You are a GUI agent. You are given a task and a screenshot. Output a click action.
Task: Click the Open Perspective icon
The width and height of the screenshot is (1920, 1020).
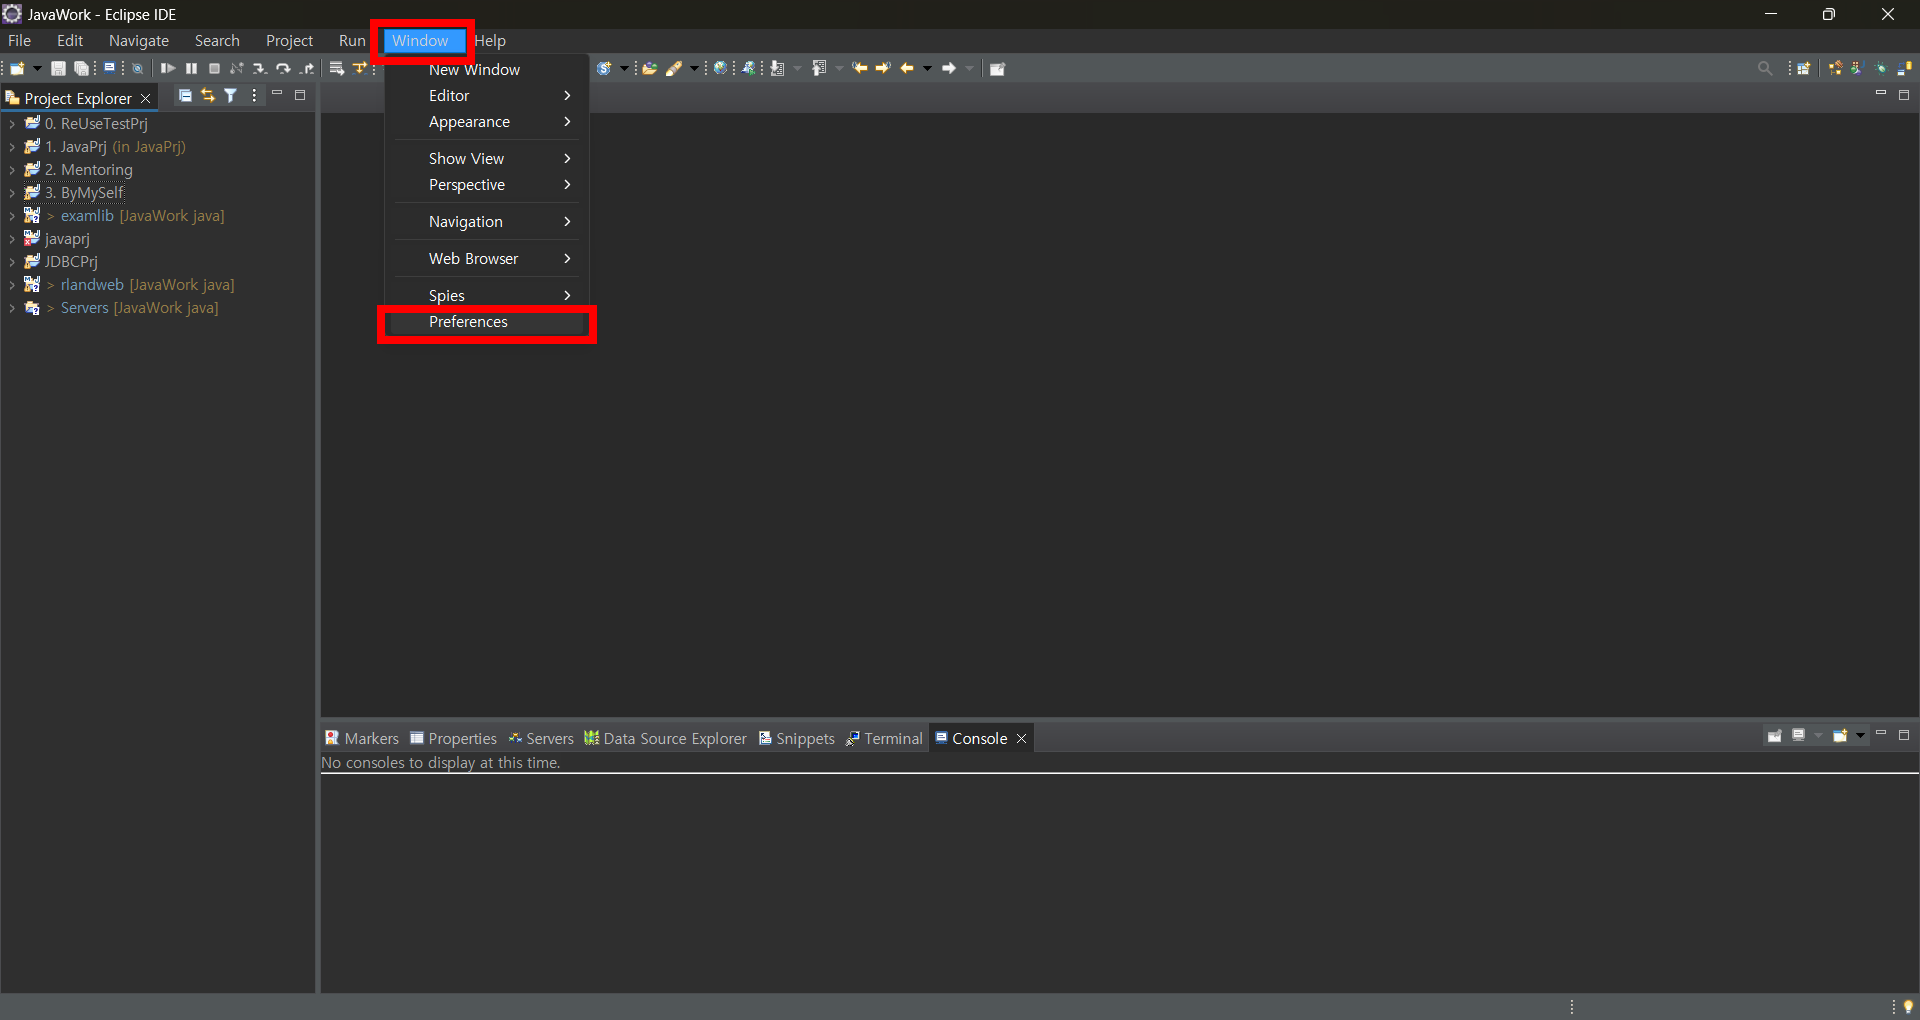(x=1804, y=69)
